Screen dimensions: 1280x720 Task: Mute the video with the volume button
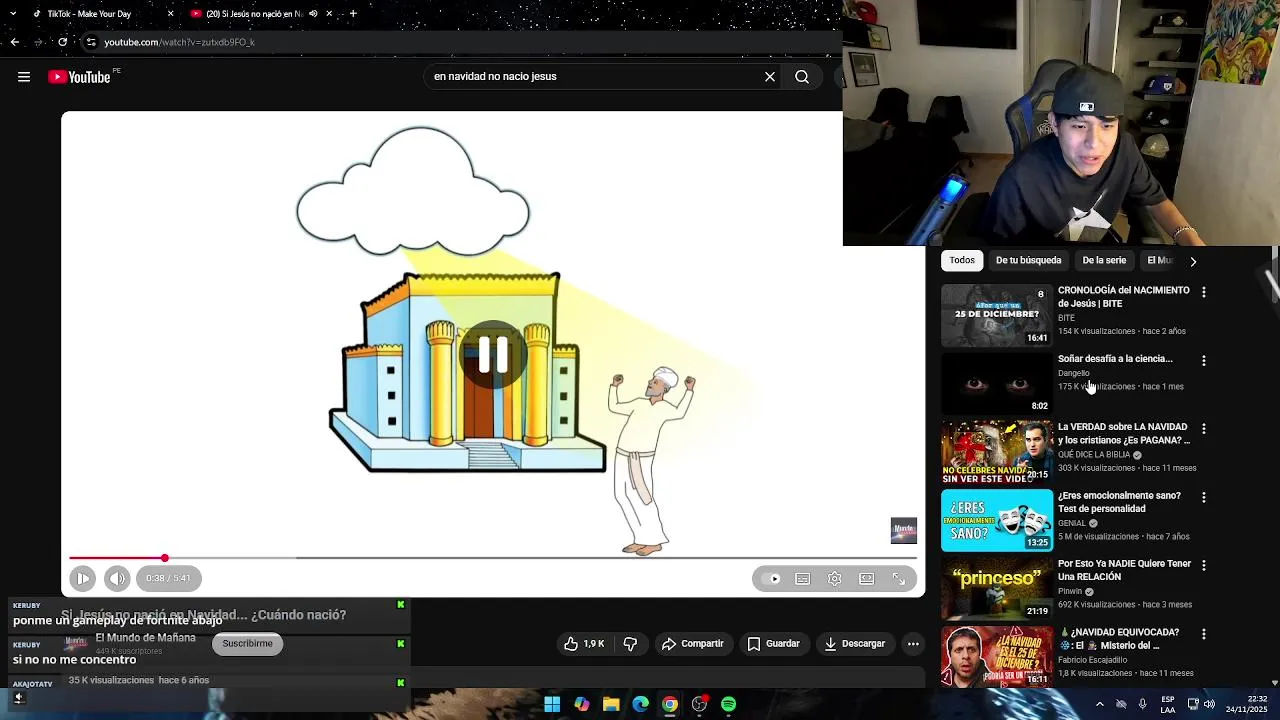[x=117, y=578]
